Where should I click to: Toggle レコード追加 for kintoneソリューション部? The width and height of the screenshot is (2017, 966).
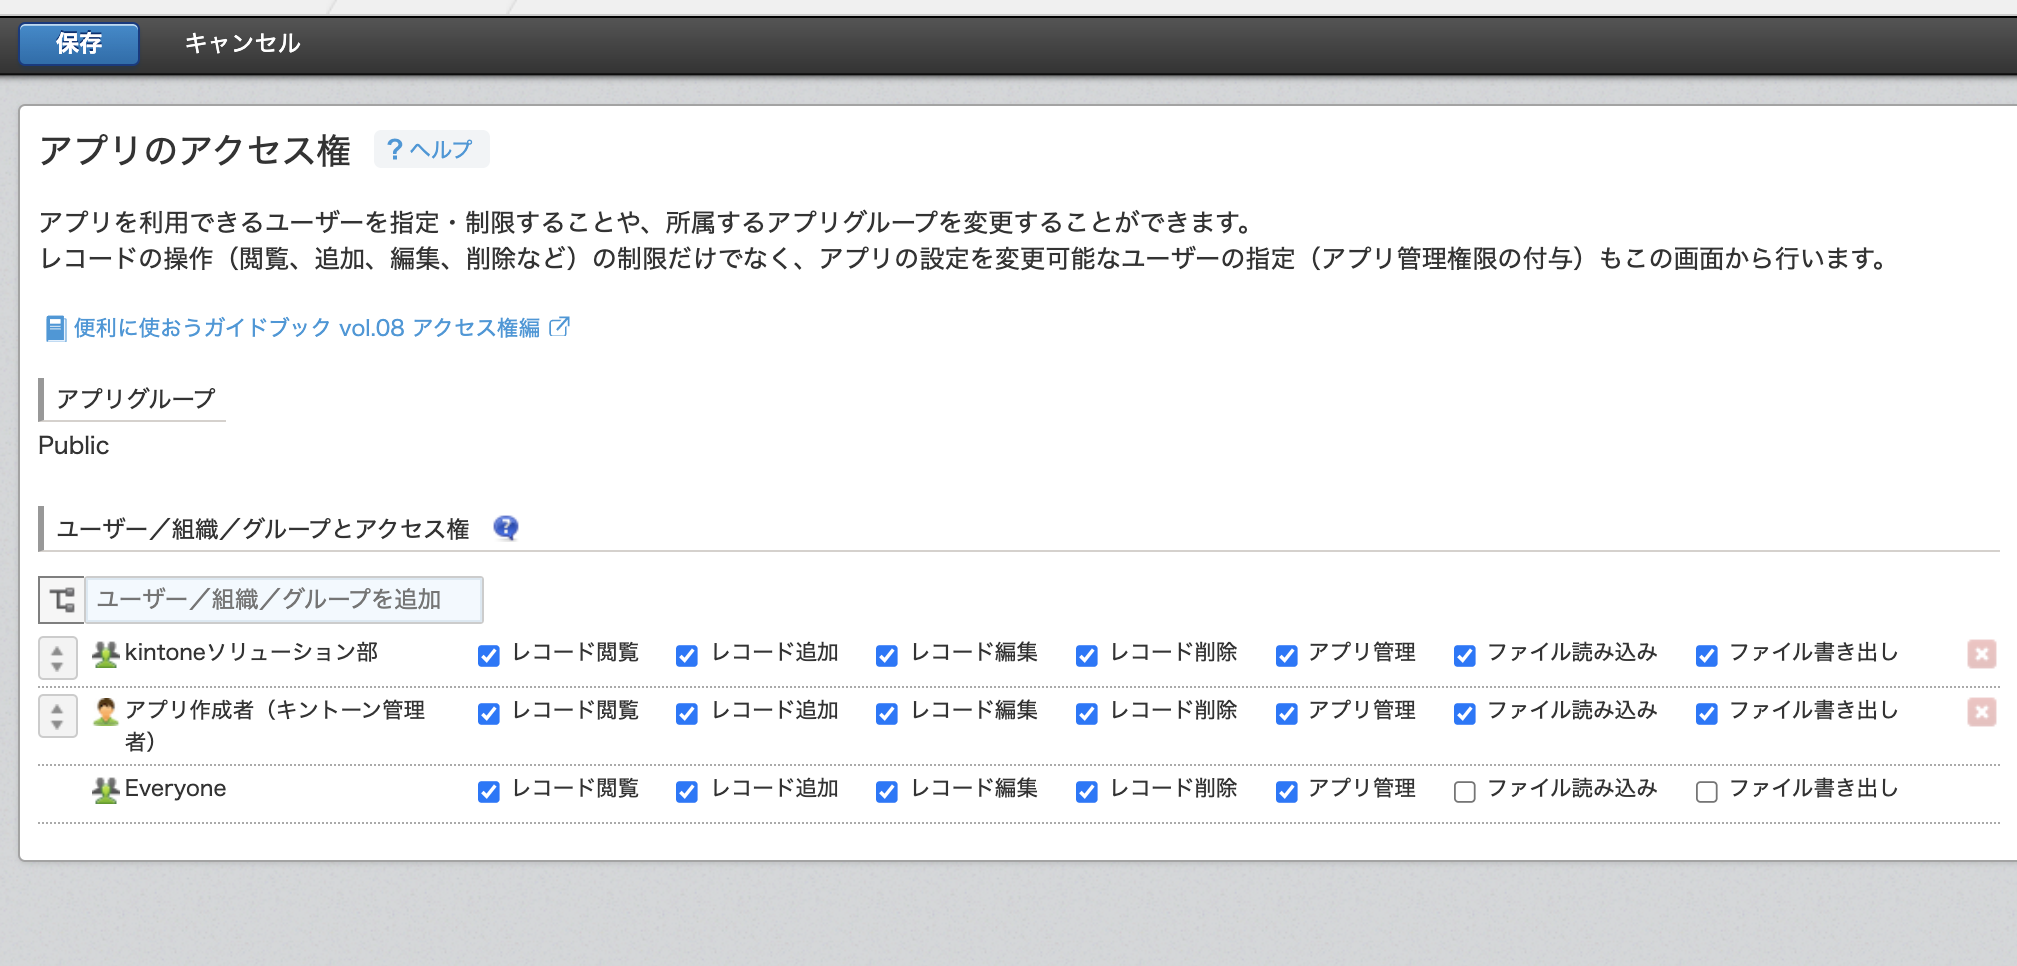click(x=687, y=656)
